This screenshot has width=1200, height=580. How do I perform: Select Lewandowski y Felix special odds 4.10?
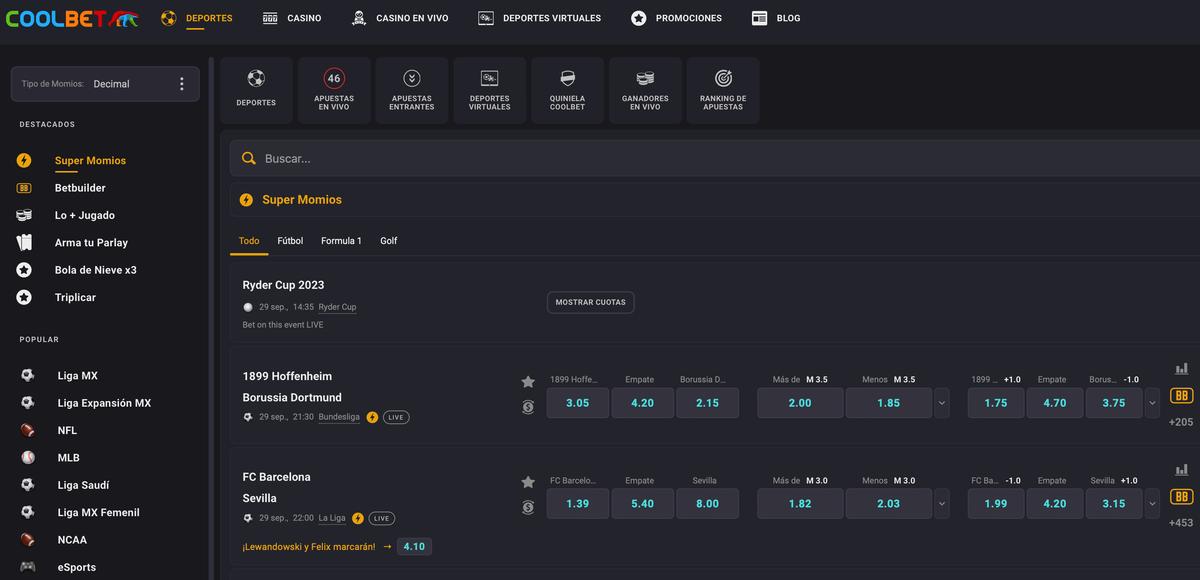414,547
